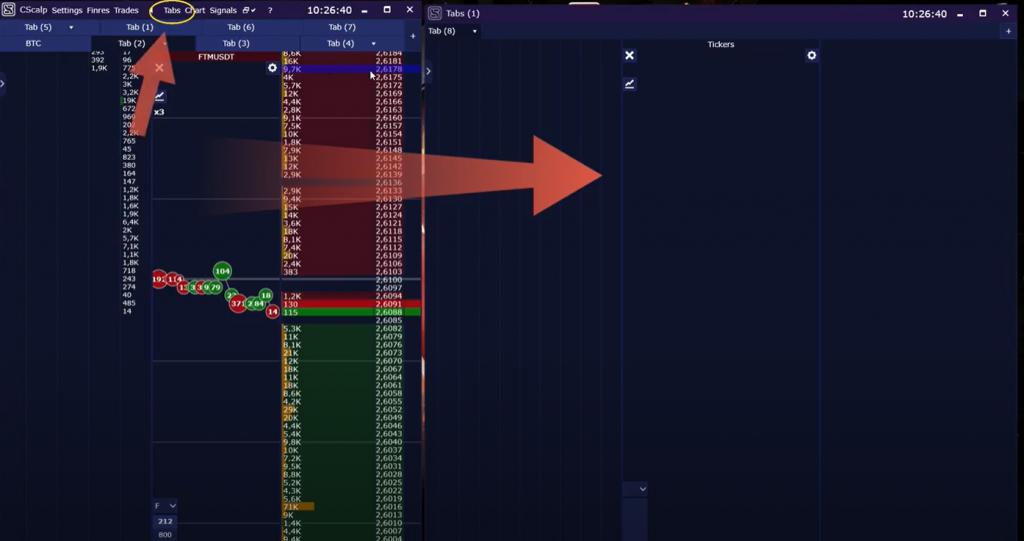Expand the left side panel of the CScalp window
1024x541 pixels.
3,84
